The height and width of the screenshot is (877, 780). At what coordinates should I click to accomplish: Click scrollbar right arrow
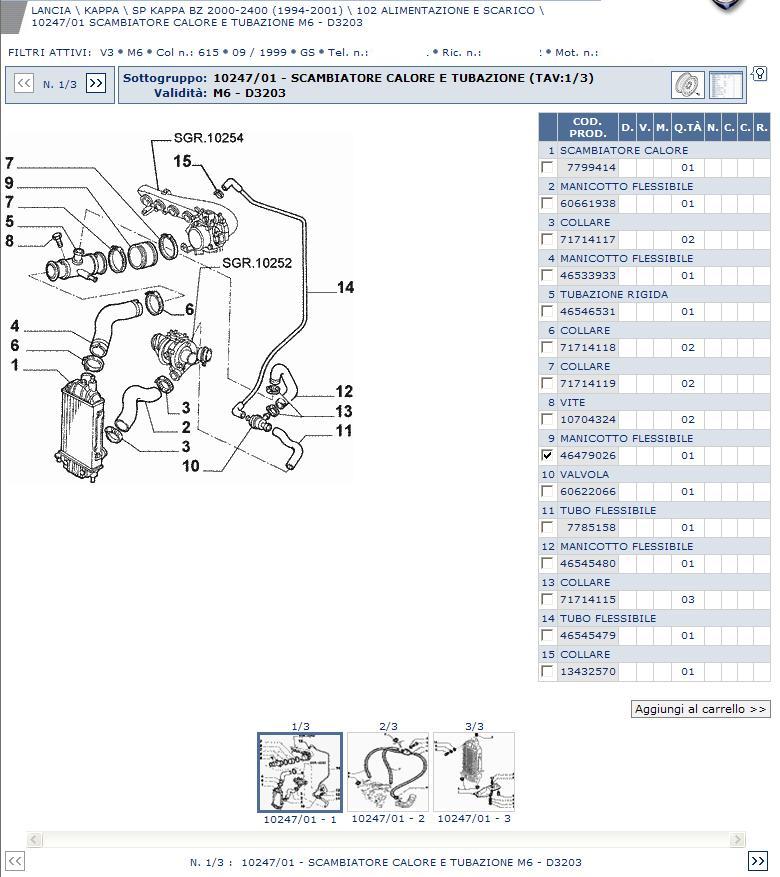pos(738,839)
